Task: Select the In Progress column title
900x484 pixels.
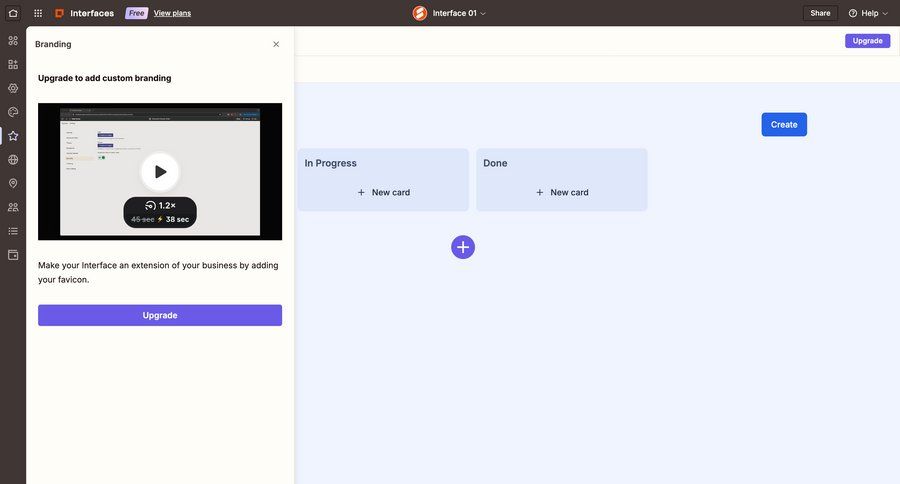Action: coord(331,163)
